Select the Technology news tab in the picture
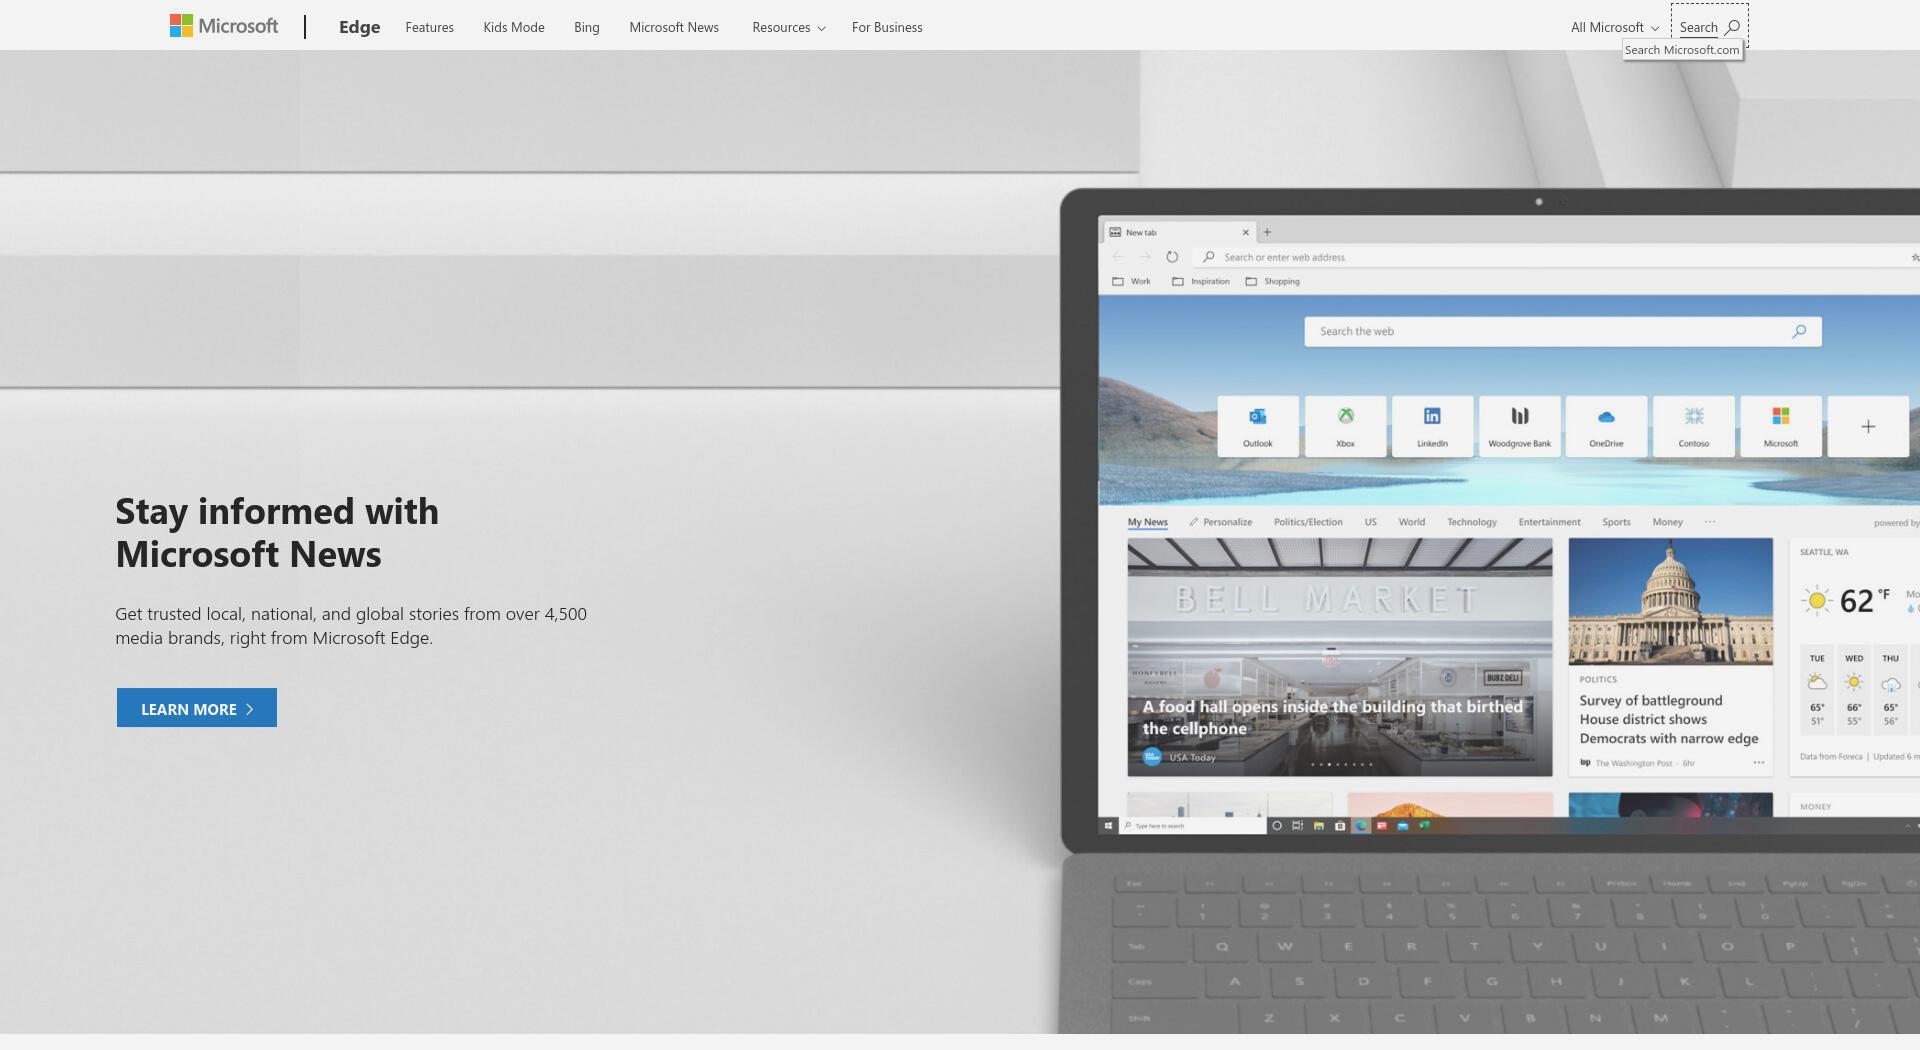This screenshot has width=1920, height=1050. 1472,522
